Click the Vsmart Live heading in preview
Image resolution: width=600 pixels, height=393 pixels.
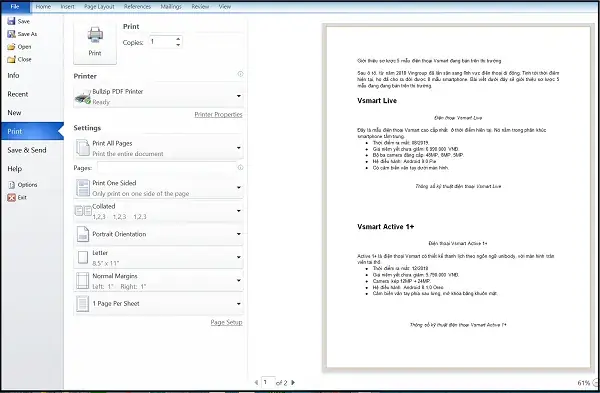377,101
